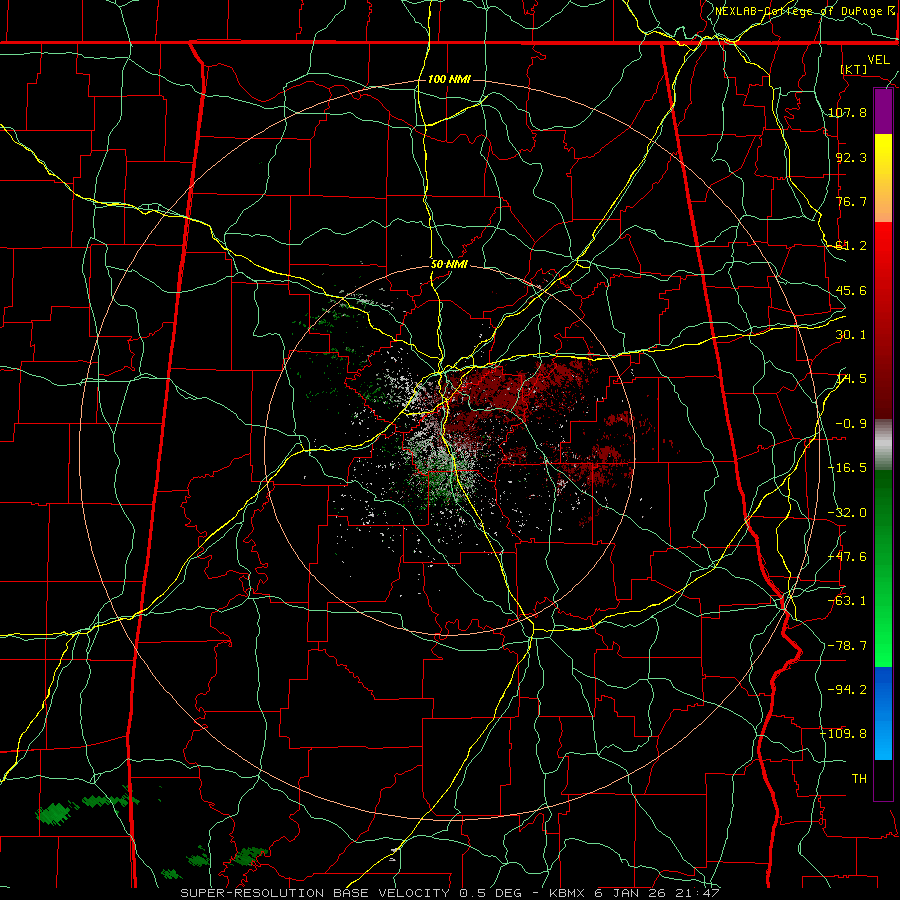Click the 61.2 velocity scale value
The height and width of the screenshot is (900, 900).
click(x=851, y=246)
